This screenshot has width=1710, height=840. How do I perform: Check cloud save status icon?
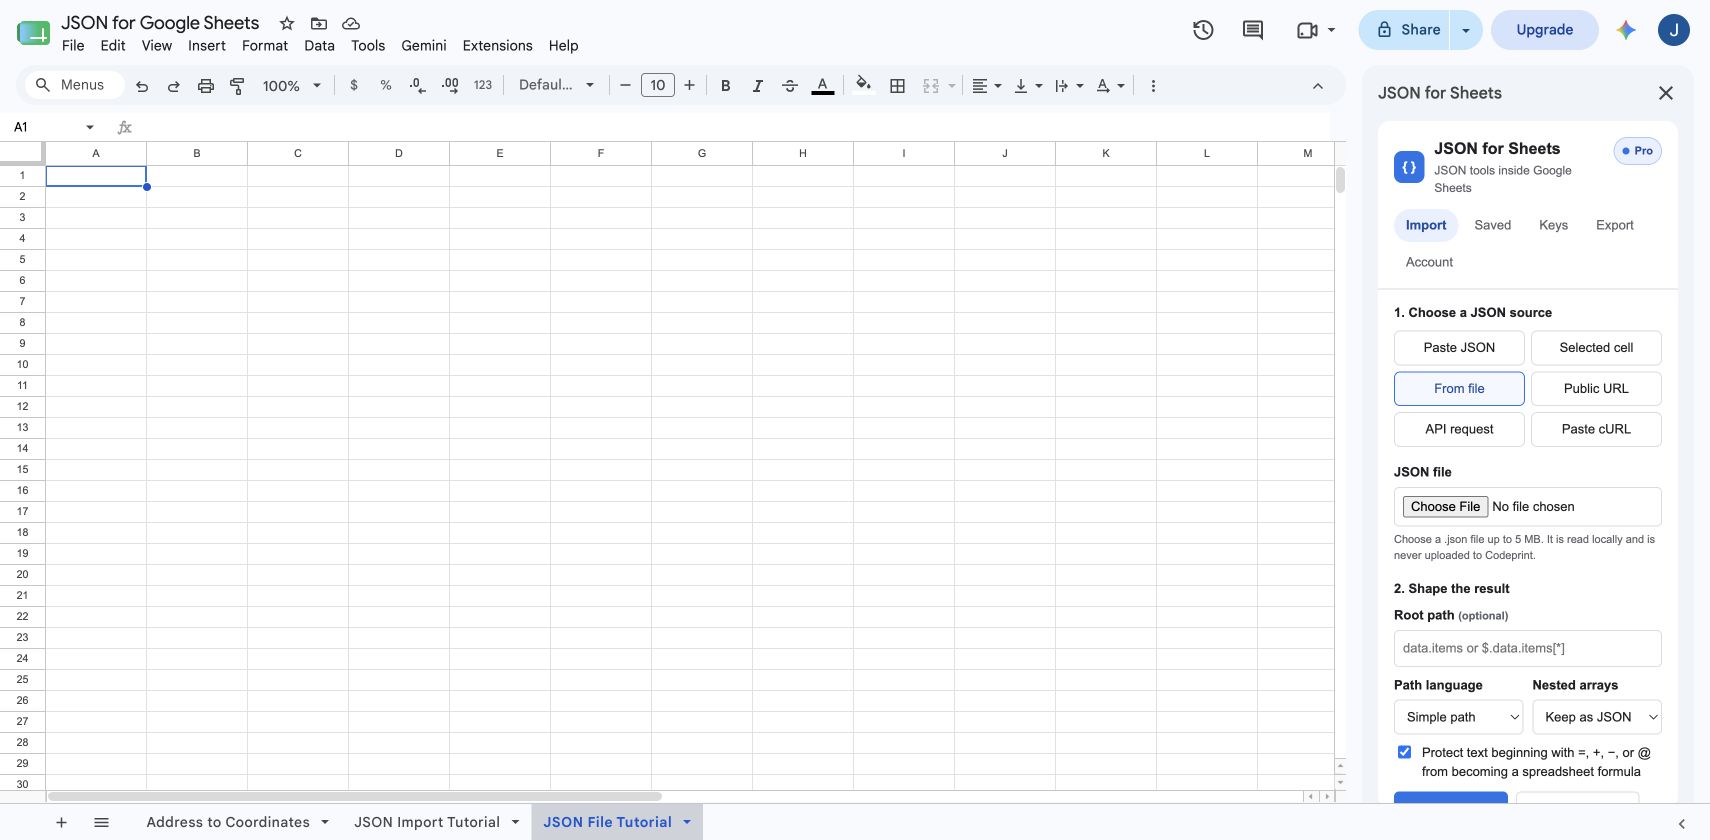pyautogui.click(x=351, y=23)
